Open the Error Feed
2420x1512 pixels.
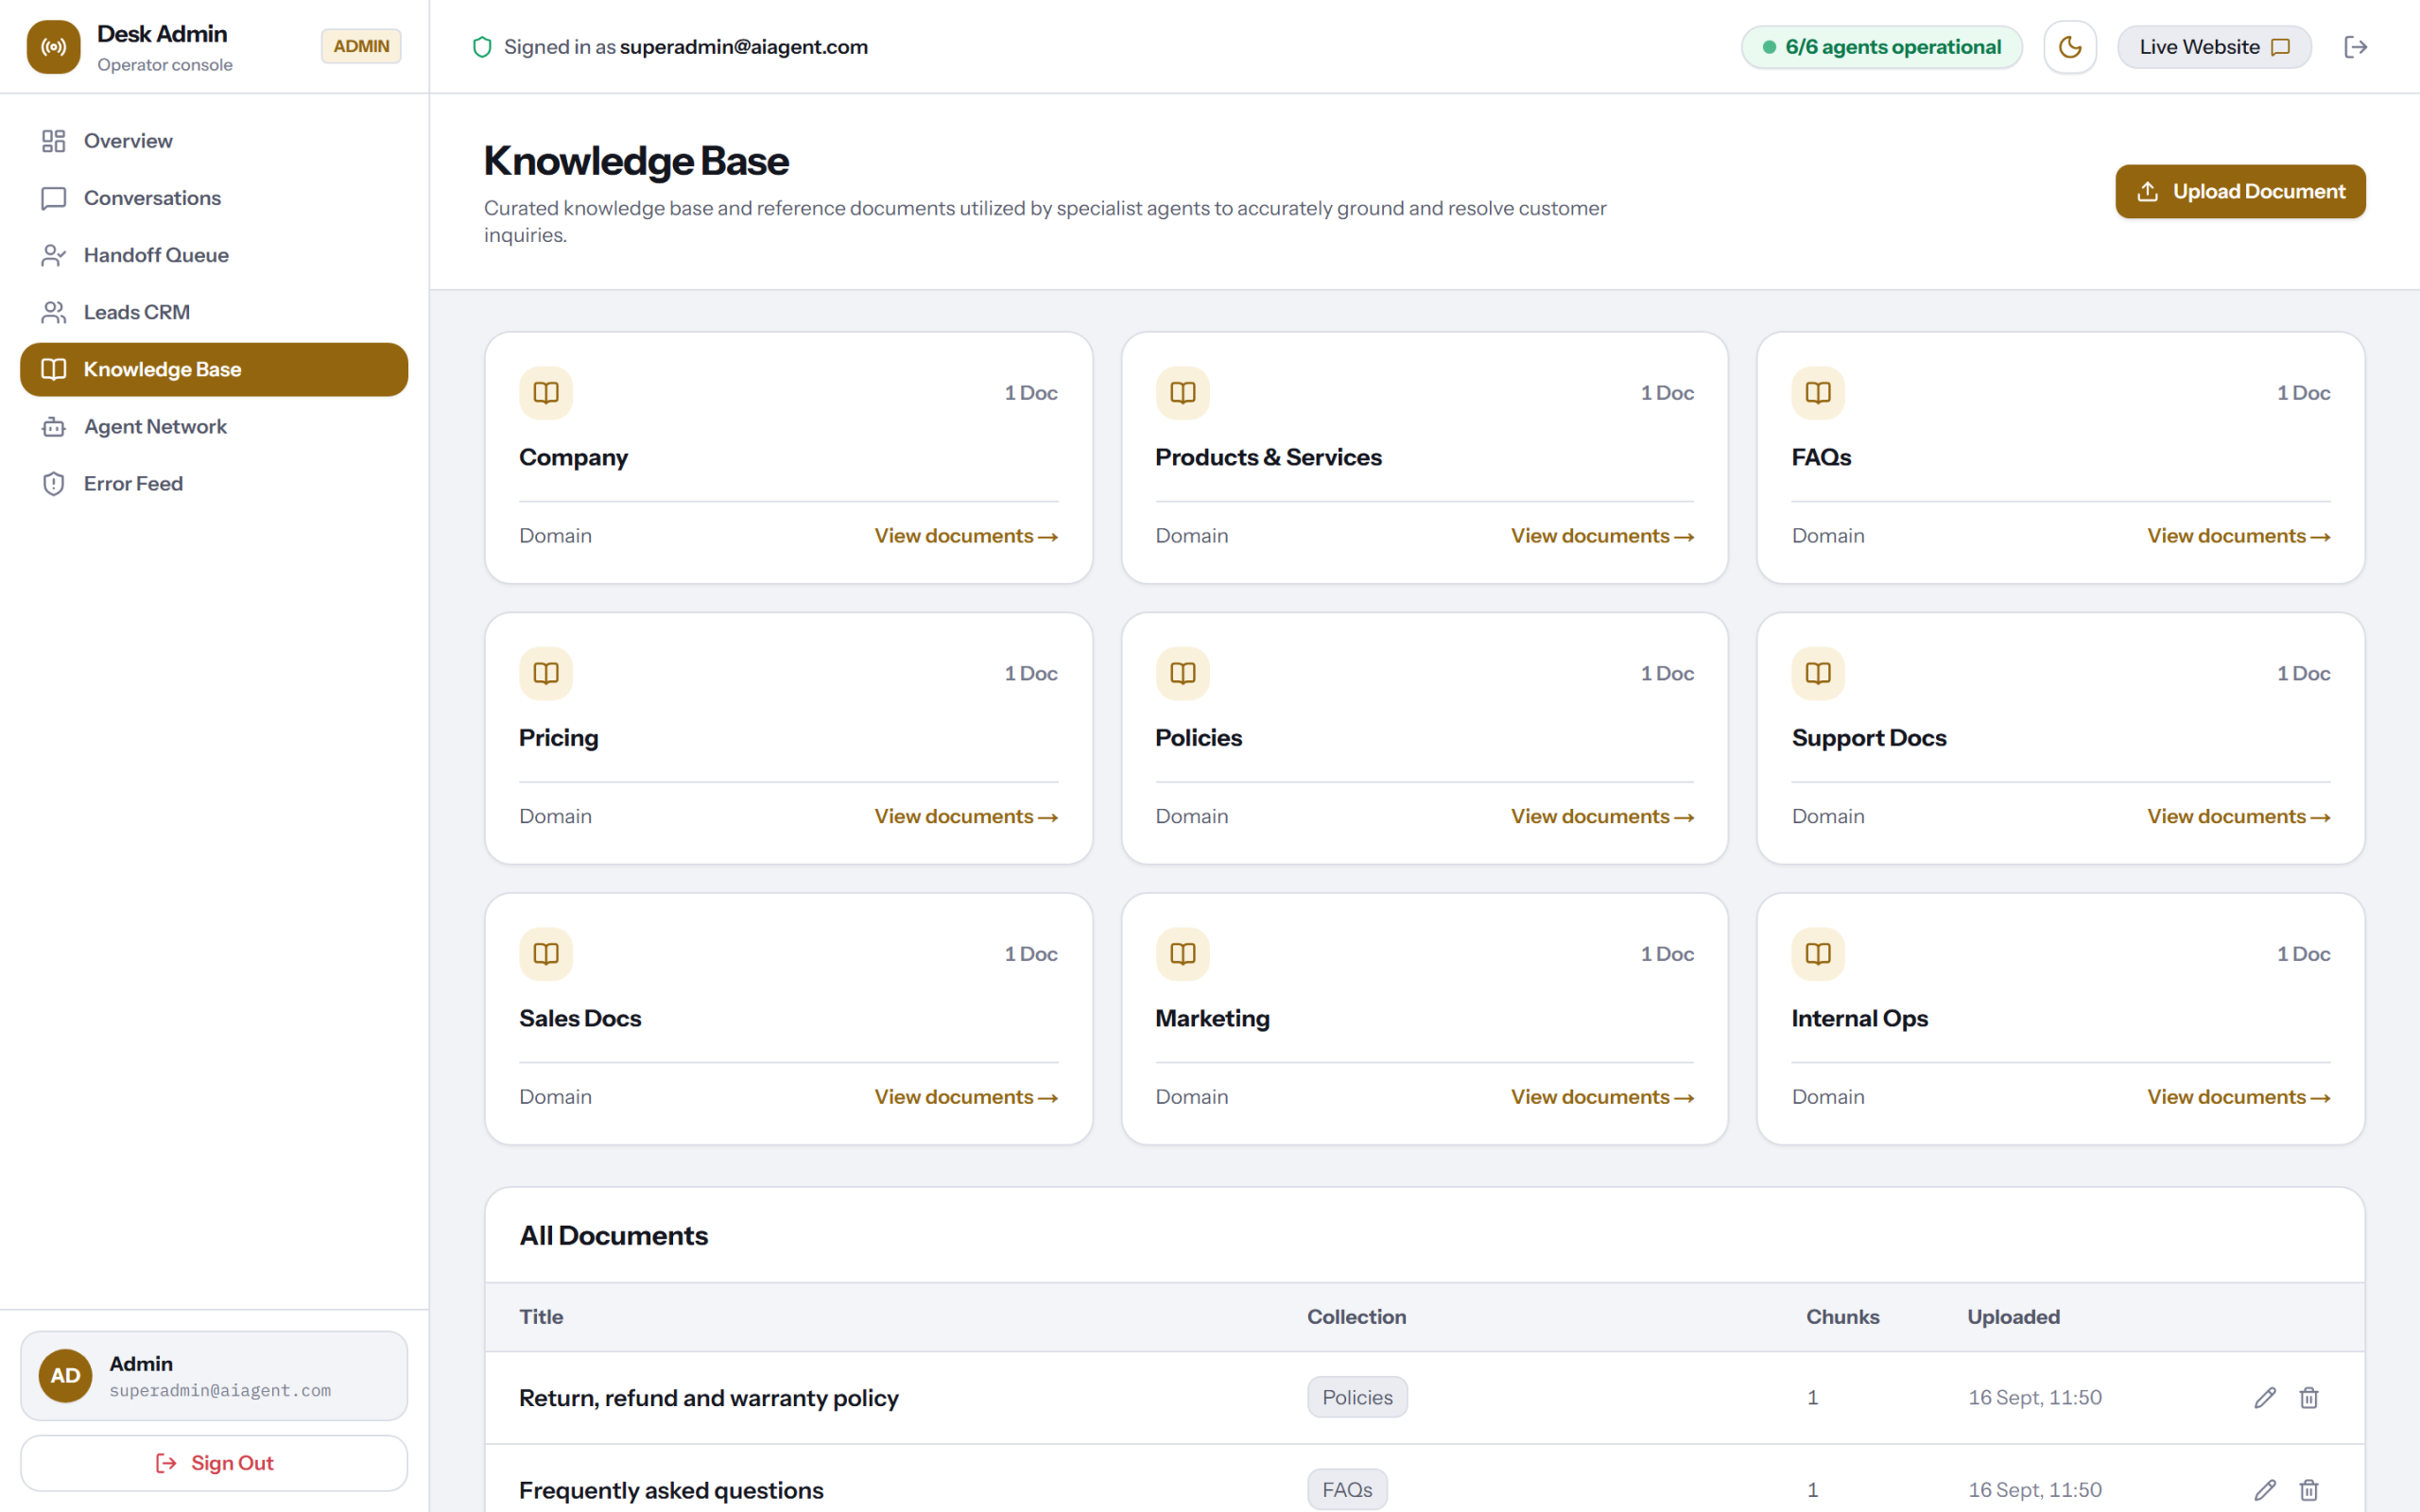(x=214, y=483)
